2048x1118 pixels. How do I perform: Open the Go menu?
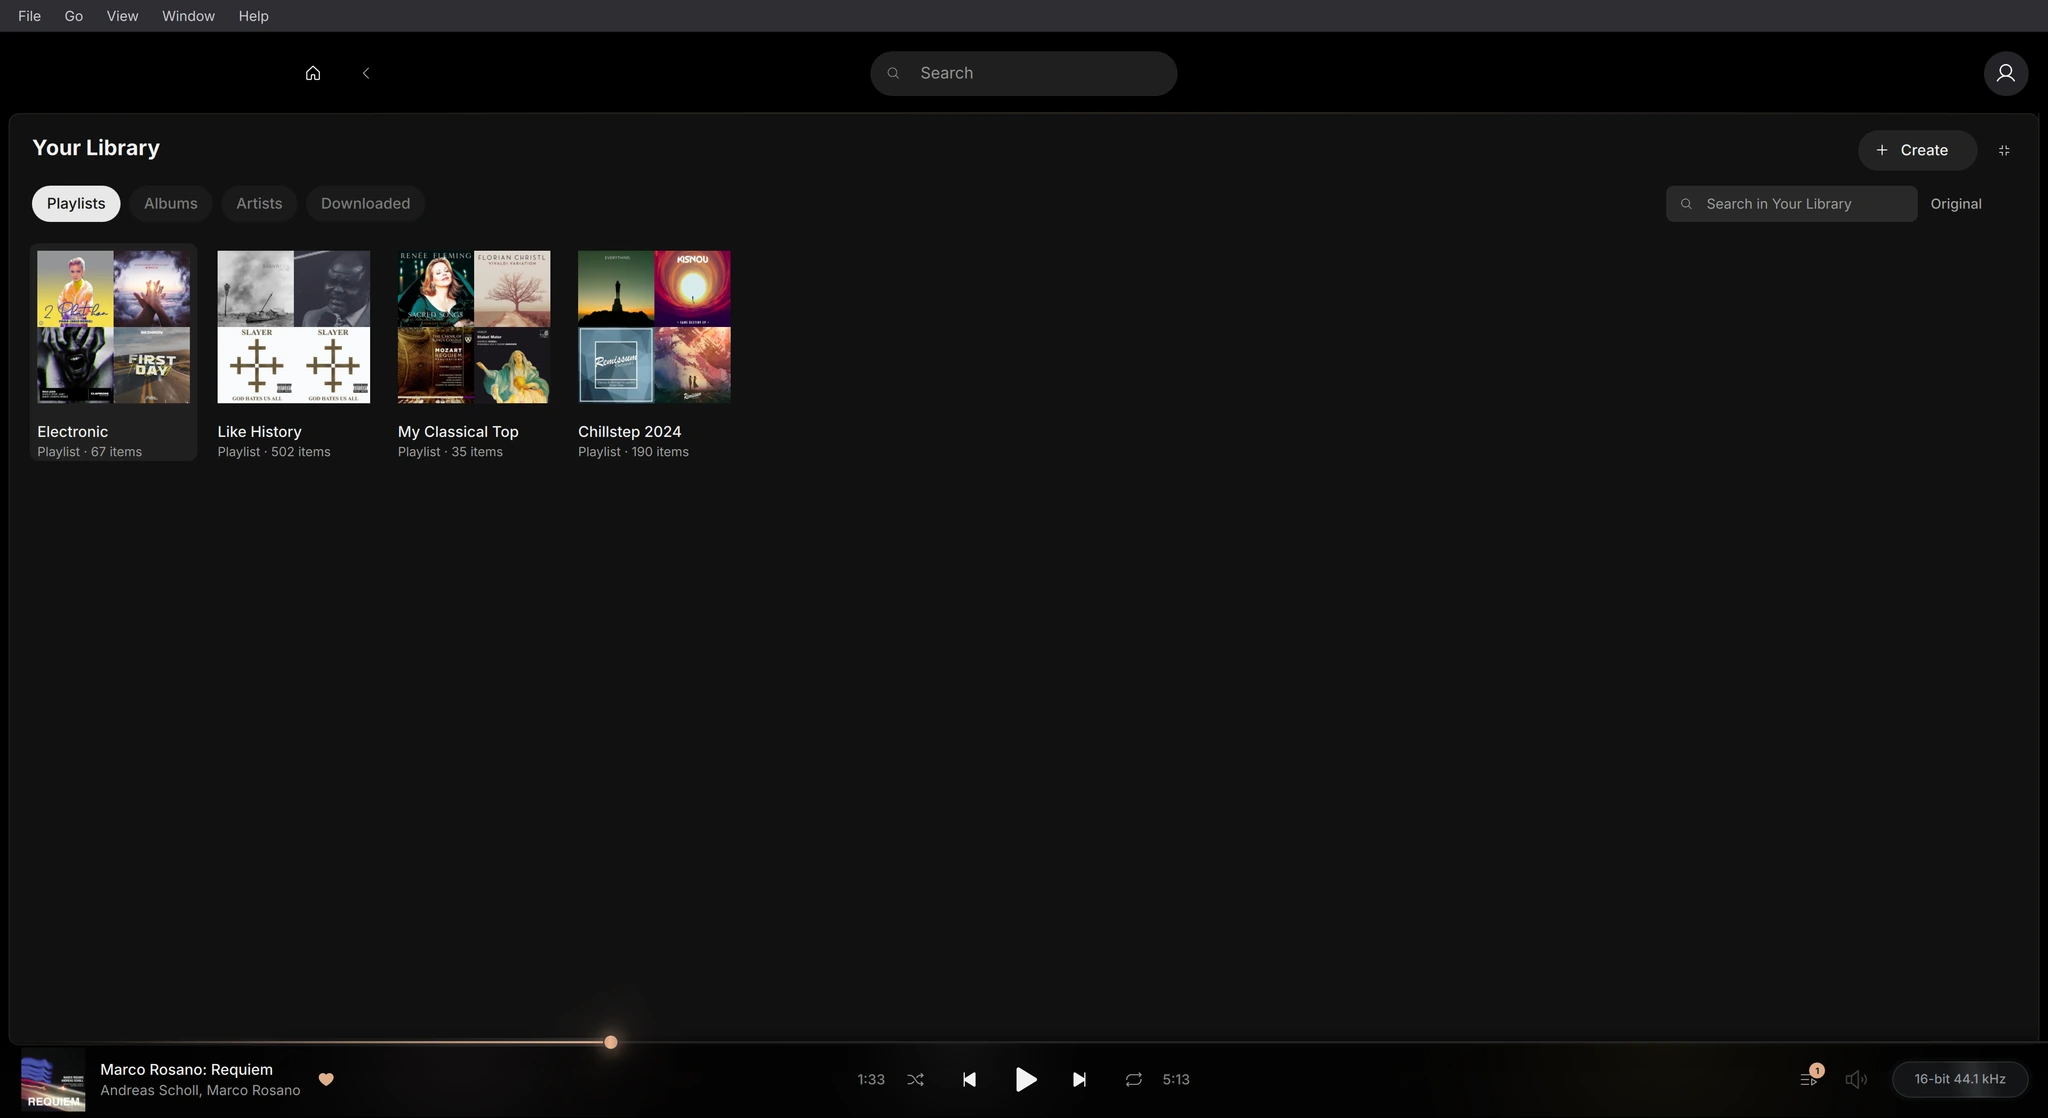point(74,16)
